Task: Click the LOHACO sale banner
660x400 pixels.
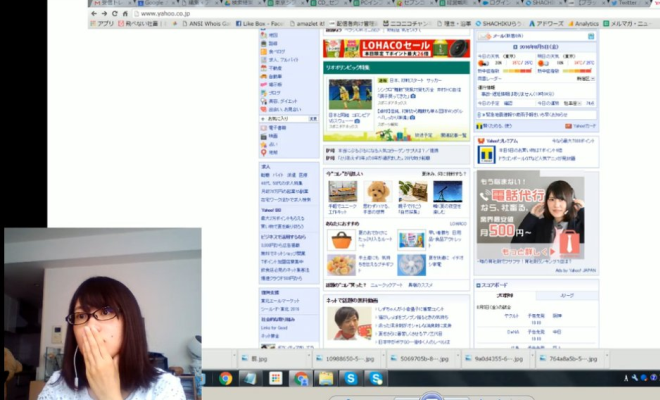Action: [x=396, y=47]
